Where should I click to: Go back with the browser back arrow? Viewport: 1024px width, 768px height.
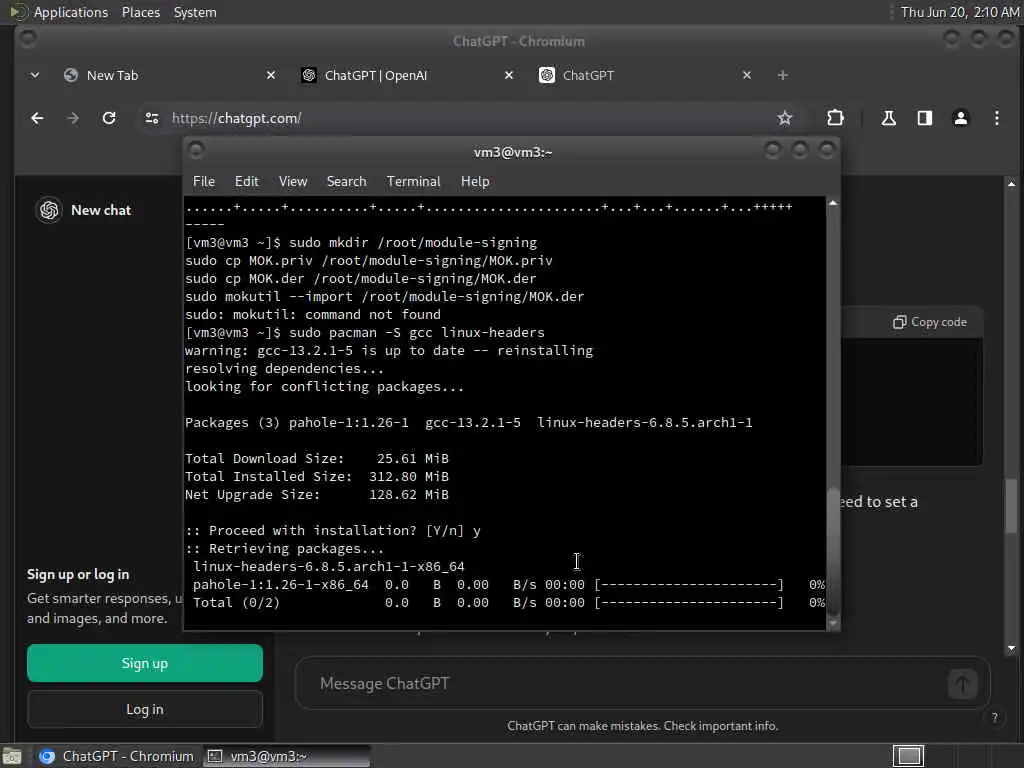pos(37,118)
